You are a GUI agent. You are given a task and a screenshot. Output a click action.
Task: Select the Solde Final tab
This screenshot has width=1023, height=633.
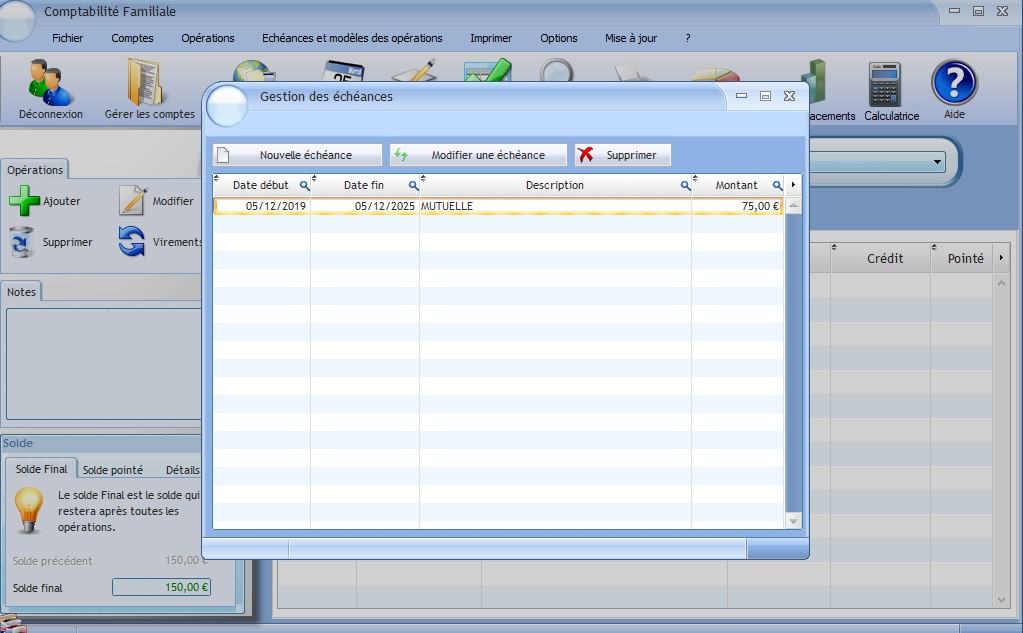tap(41, 469)
